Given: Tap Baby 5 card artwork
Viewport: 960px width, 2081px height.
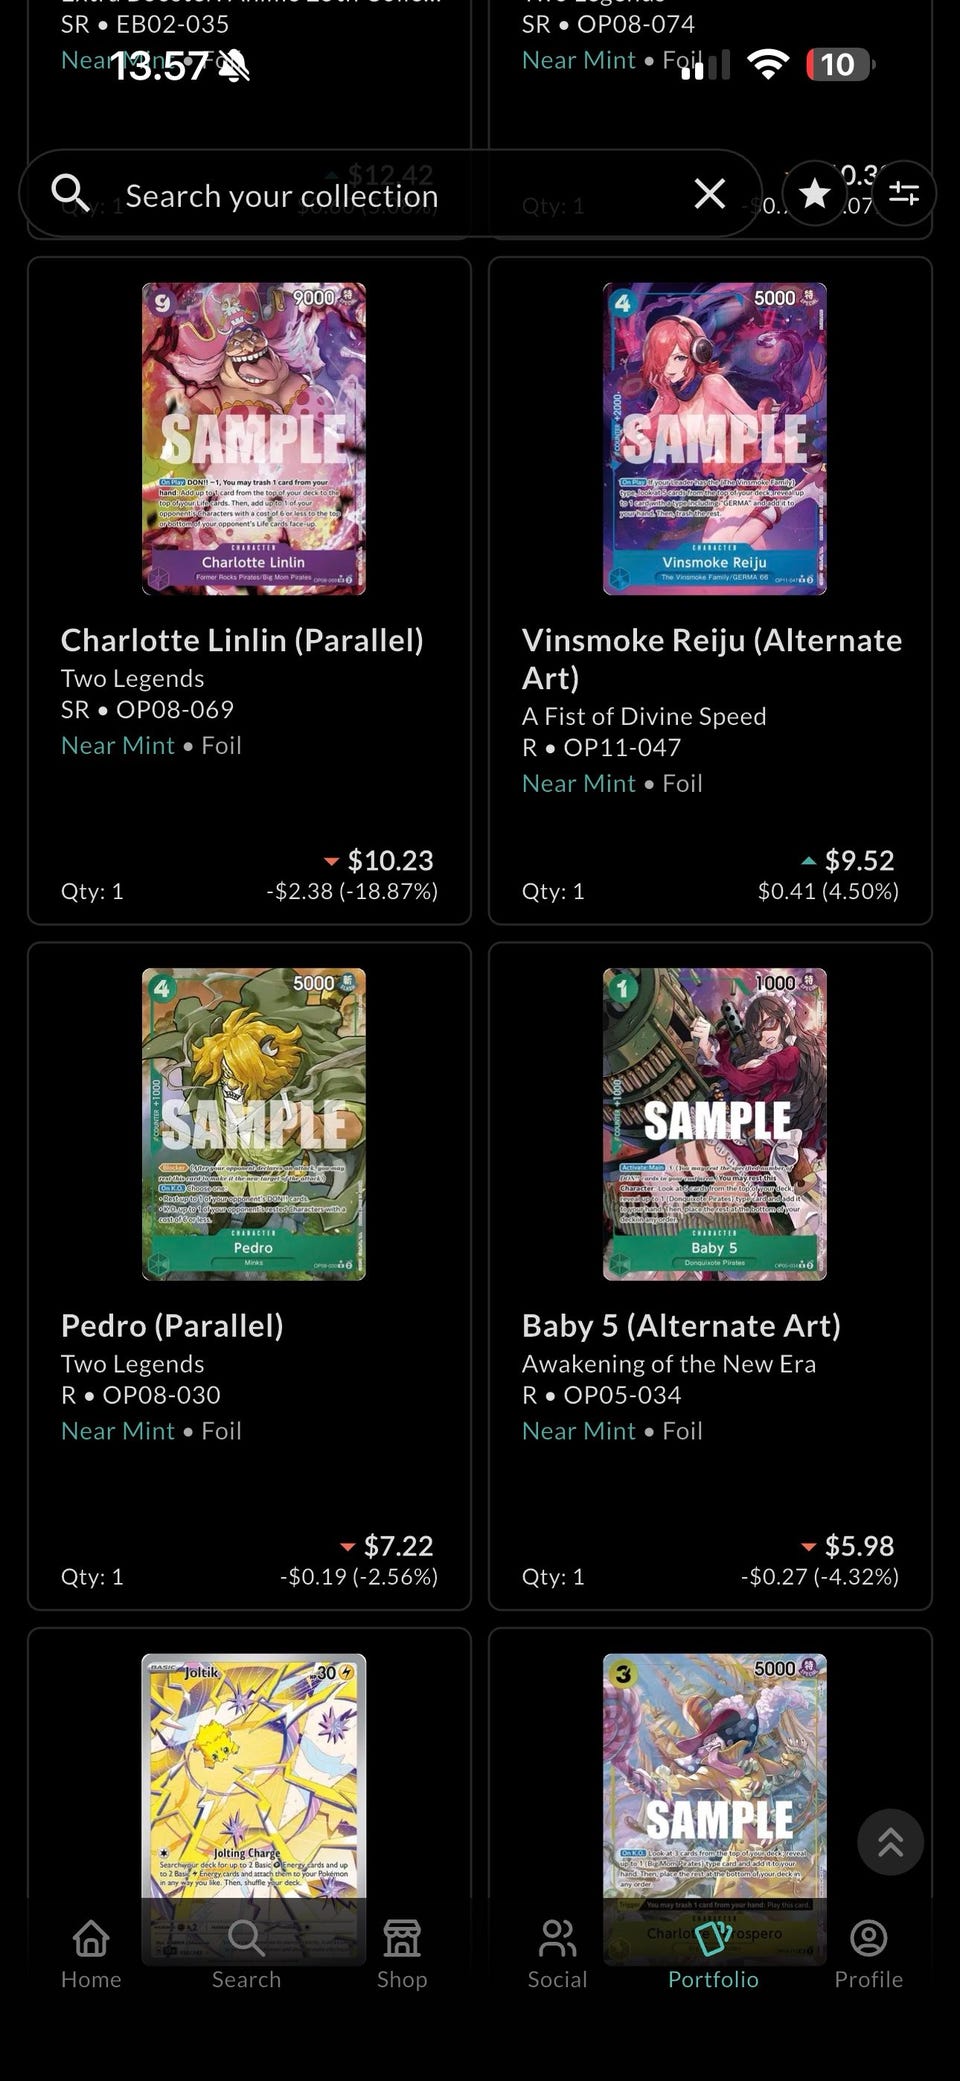Looking at the screenshot, I should pos(714,1123).
